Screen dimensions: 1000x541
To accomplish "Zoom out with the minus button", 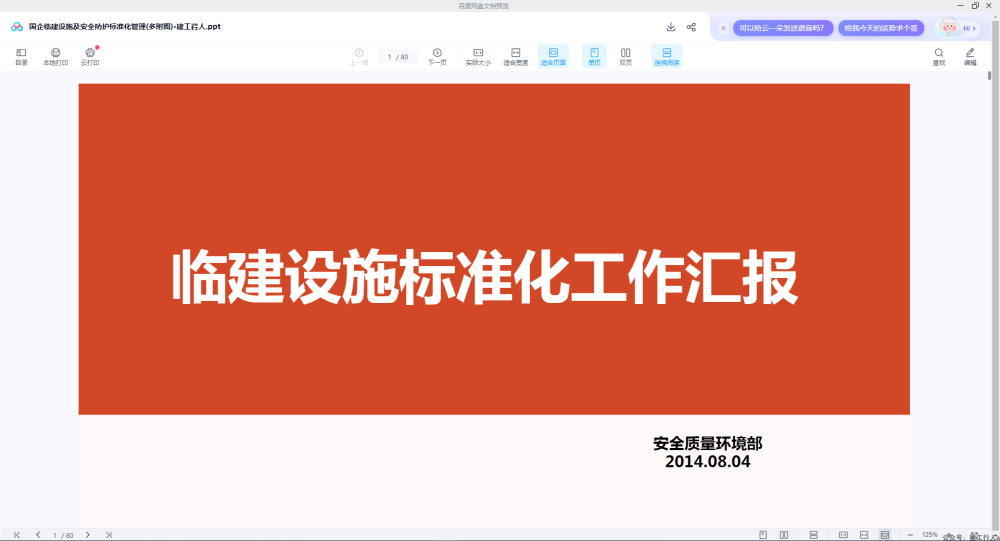I will coord(910,535).
